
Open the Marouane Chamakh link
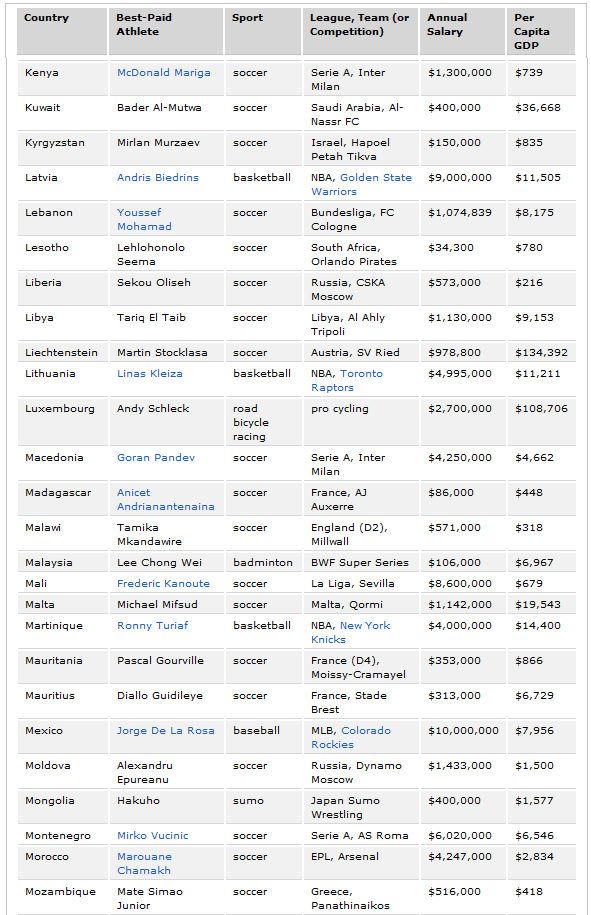(144, 864)
